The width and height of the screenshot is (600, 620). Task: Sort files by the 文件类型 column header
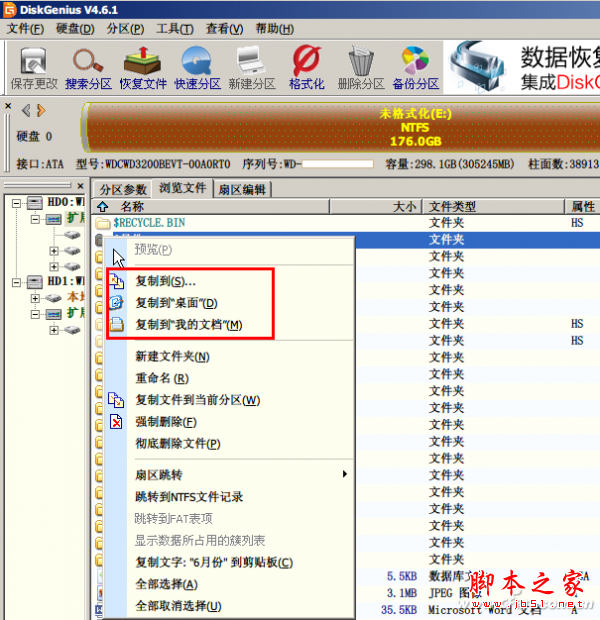493,206
